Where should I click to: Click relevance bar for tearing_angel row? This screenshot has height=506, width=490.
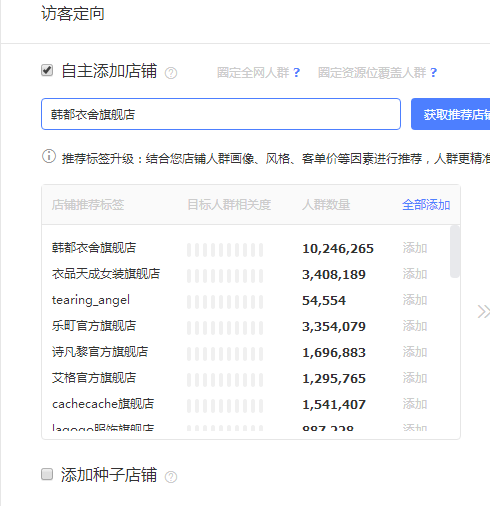pyautogui.click(x=225, y=302)
